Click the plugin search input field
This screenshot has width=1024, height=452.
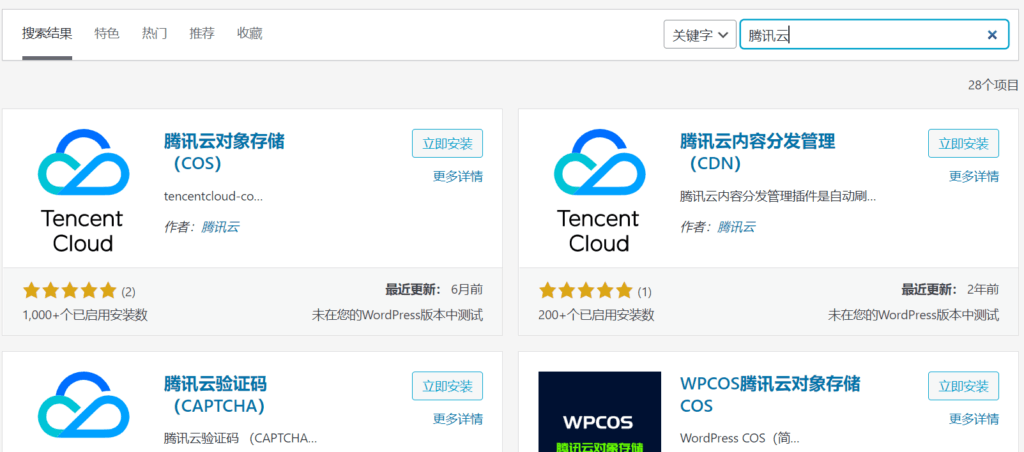(x=860, y=35)
